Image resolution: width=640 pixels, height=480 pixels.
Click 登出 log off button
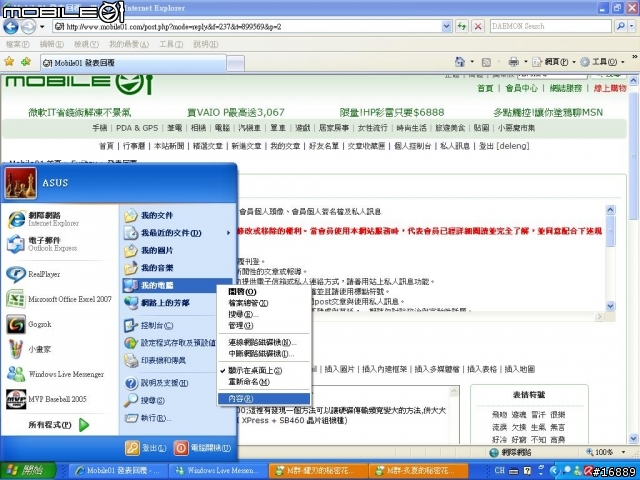146,448
